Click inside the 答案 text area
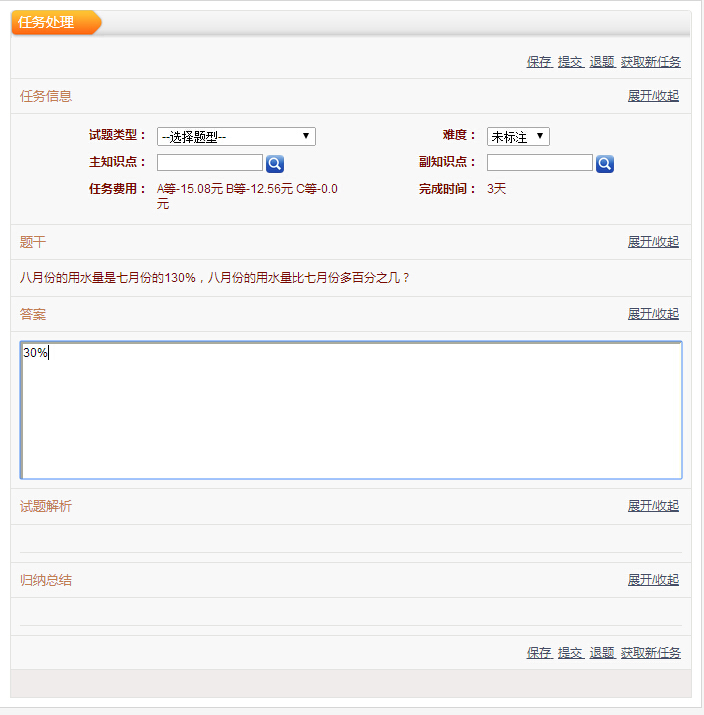Image resolution: width=704 pixels, height=715 pixels. coord(351,410)
